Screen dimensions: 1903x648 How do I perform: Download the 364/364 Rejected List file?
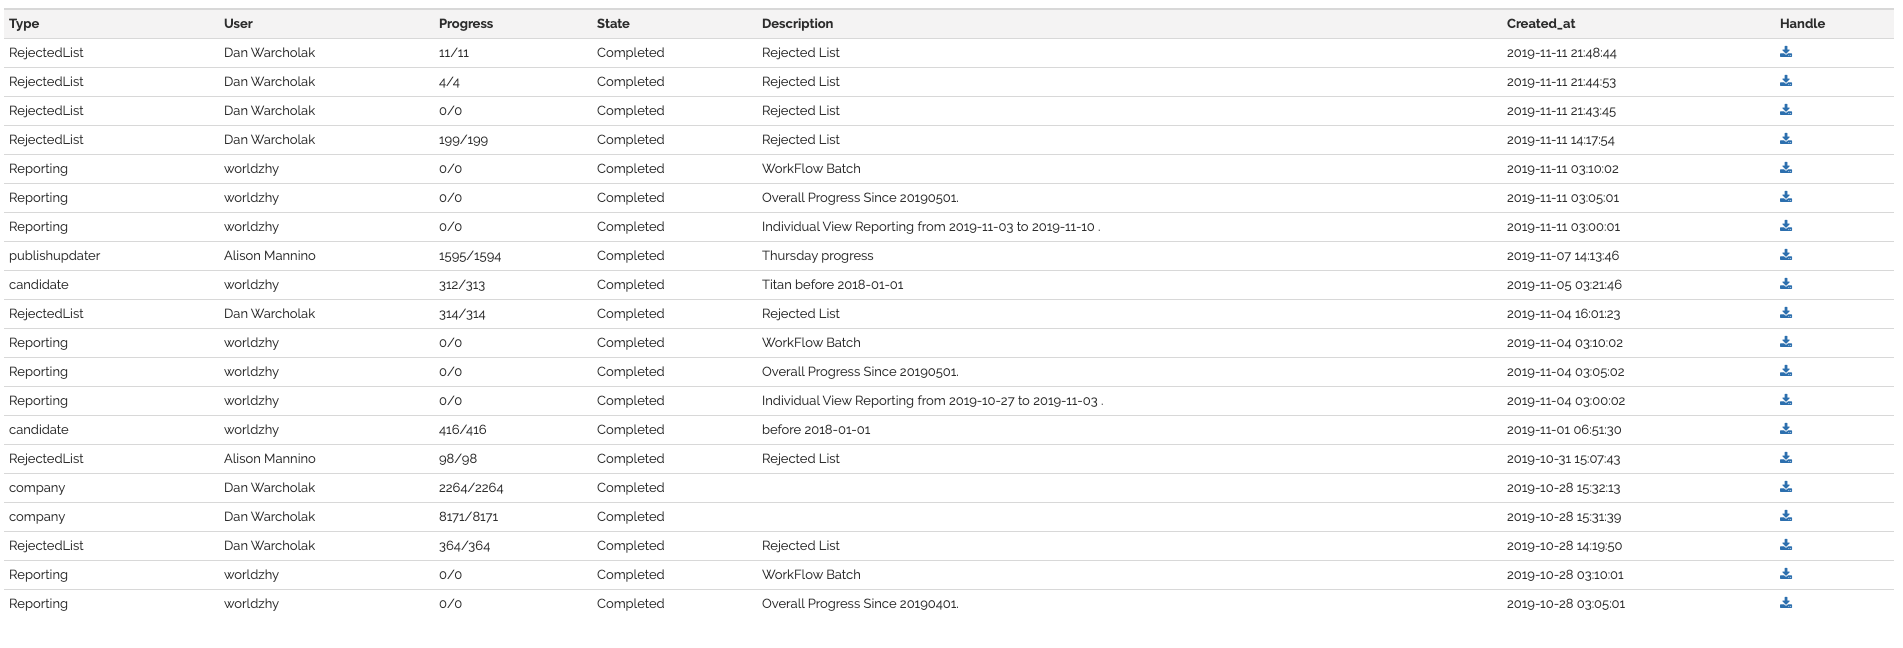1785,546
